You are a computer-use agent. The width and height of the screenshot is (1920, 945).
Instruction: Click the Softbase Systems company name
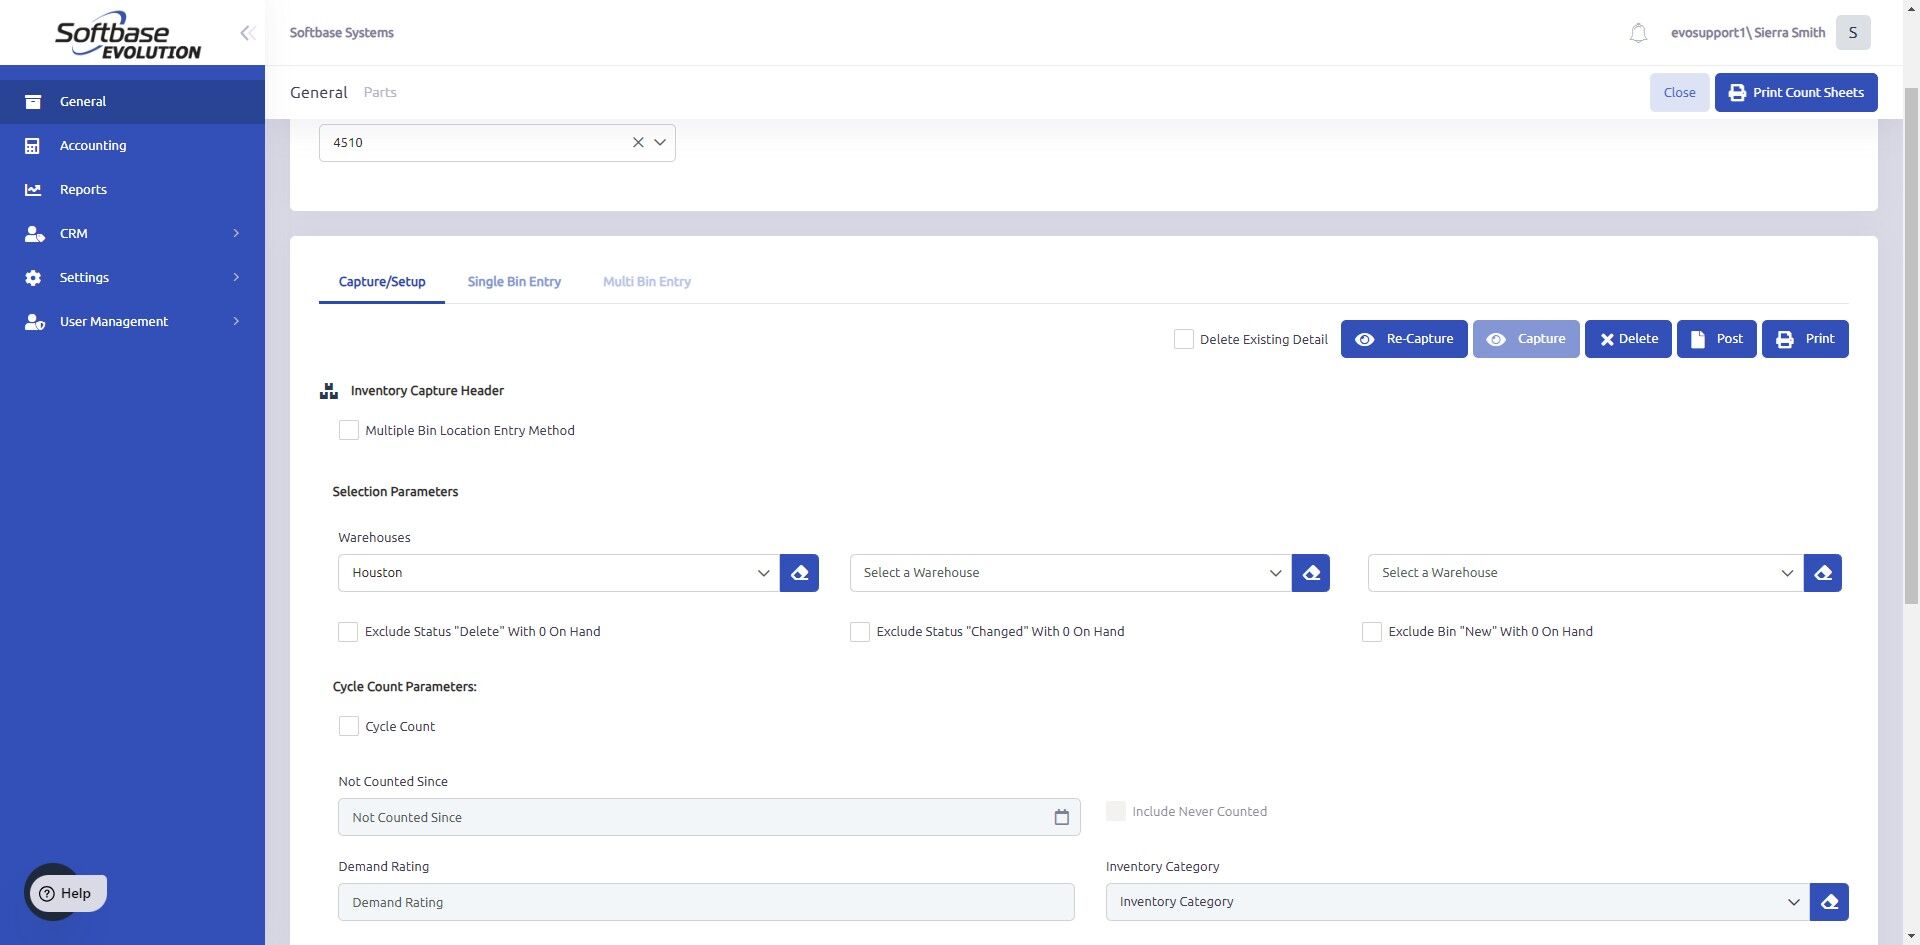(x=342, y=33)
